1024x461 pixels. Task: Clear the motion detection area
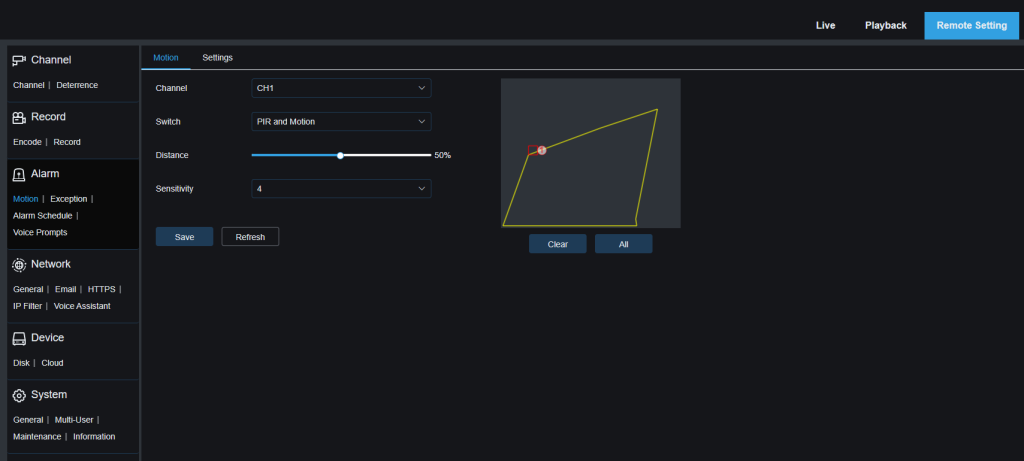point(557,244)
